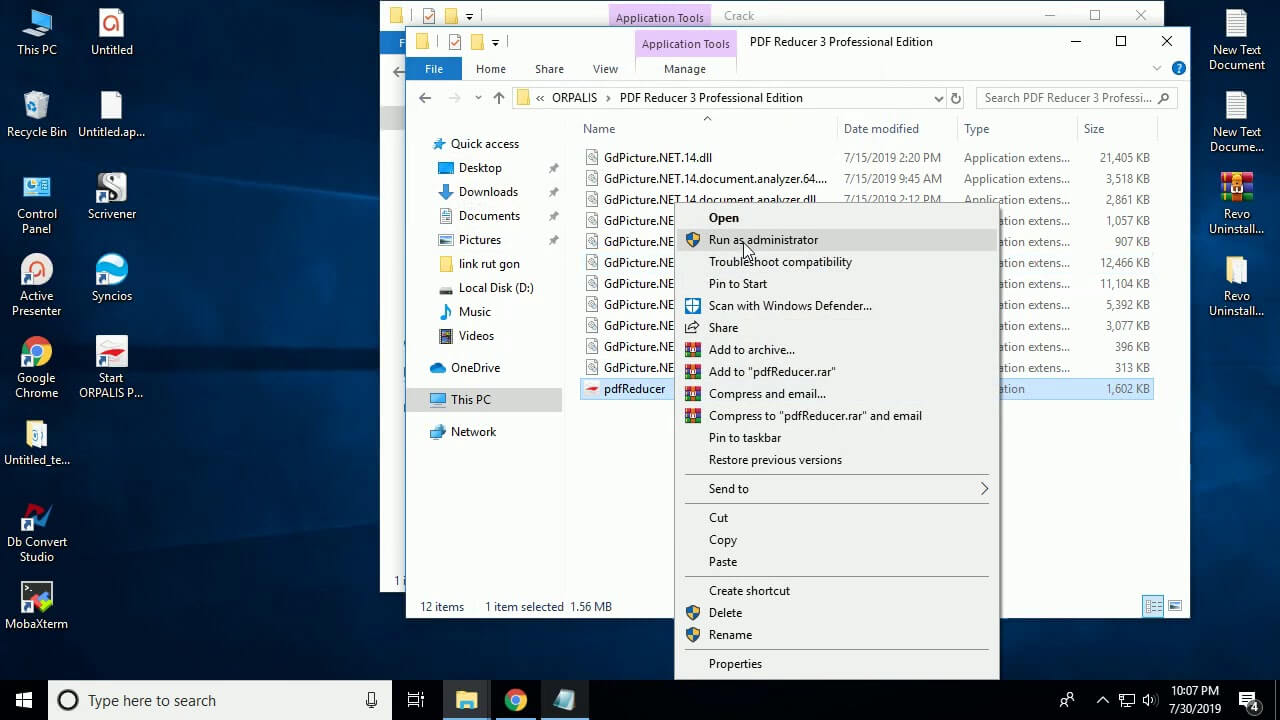The image size is (1280, 720).
Task: Open the File tab in Explorer
Action: 434,69
